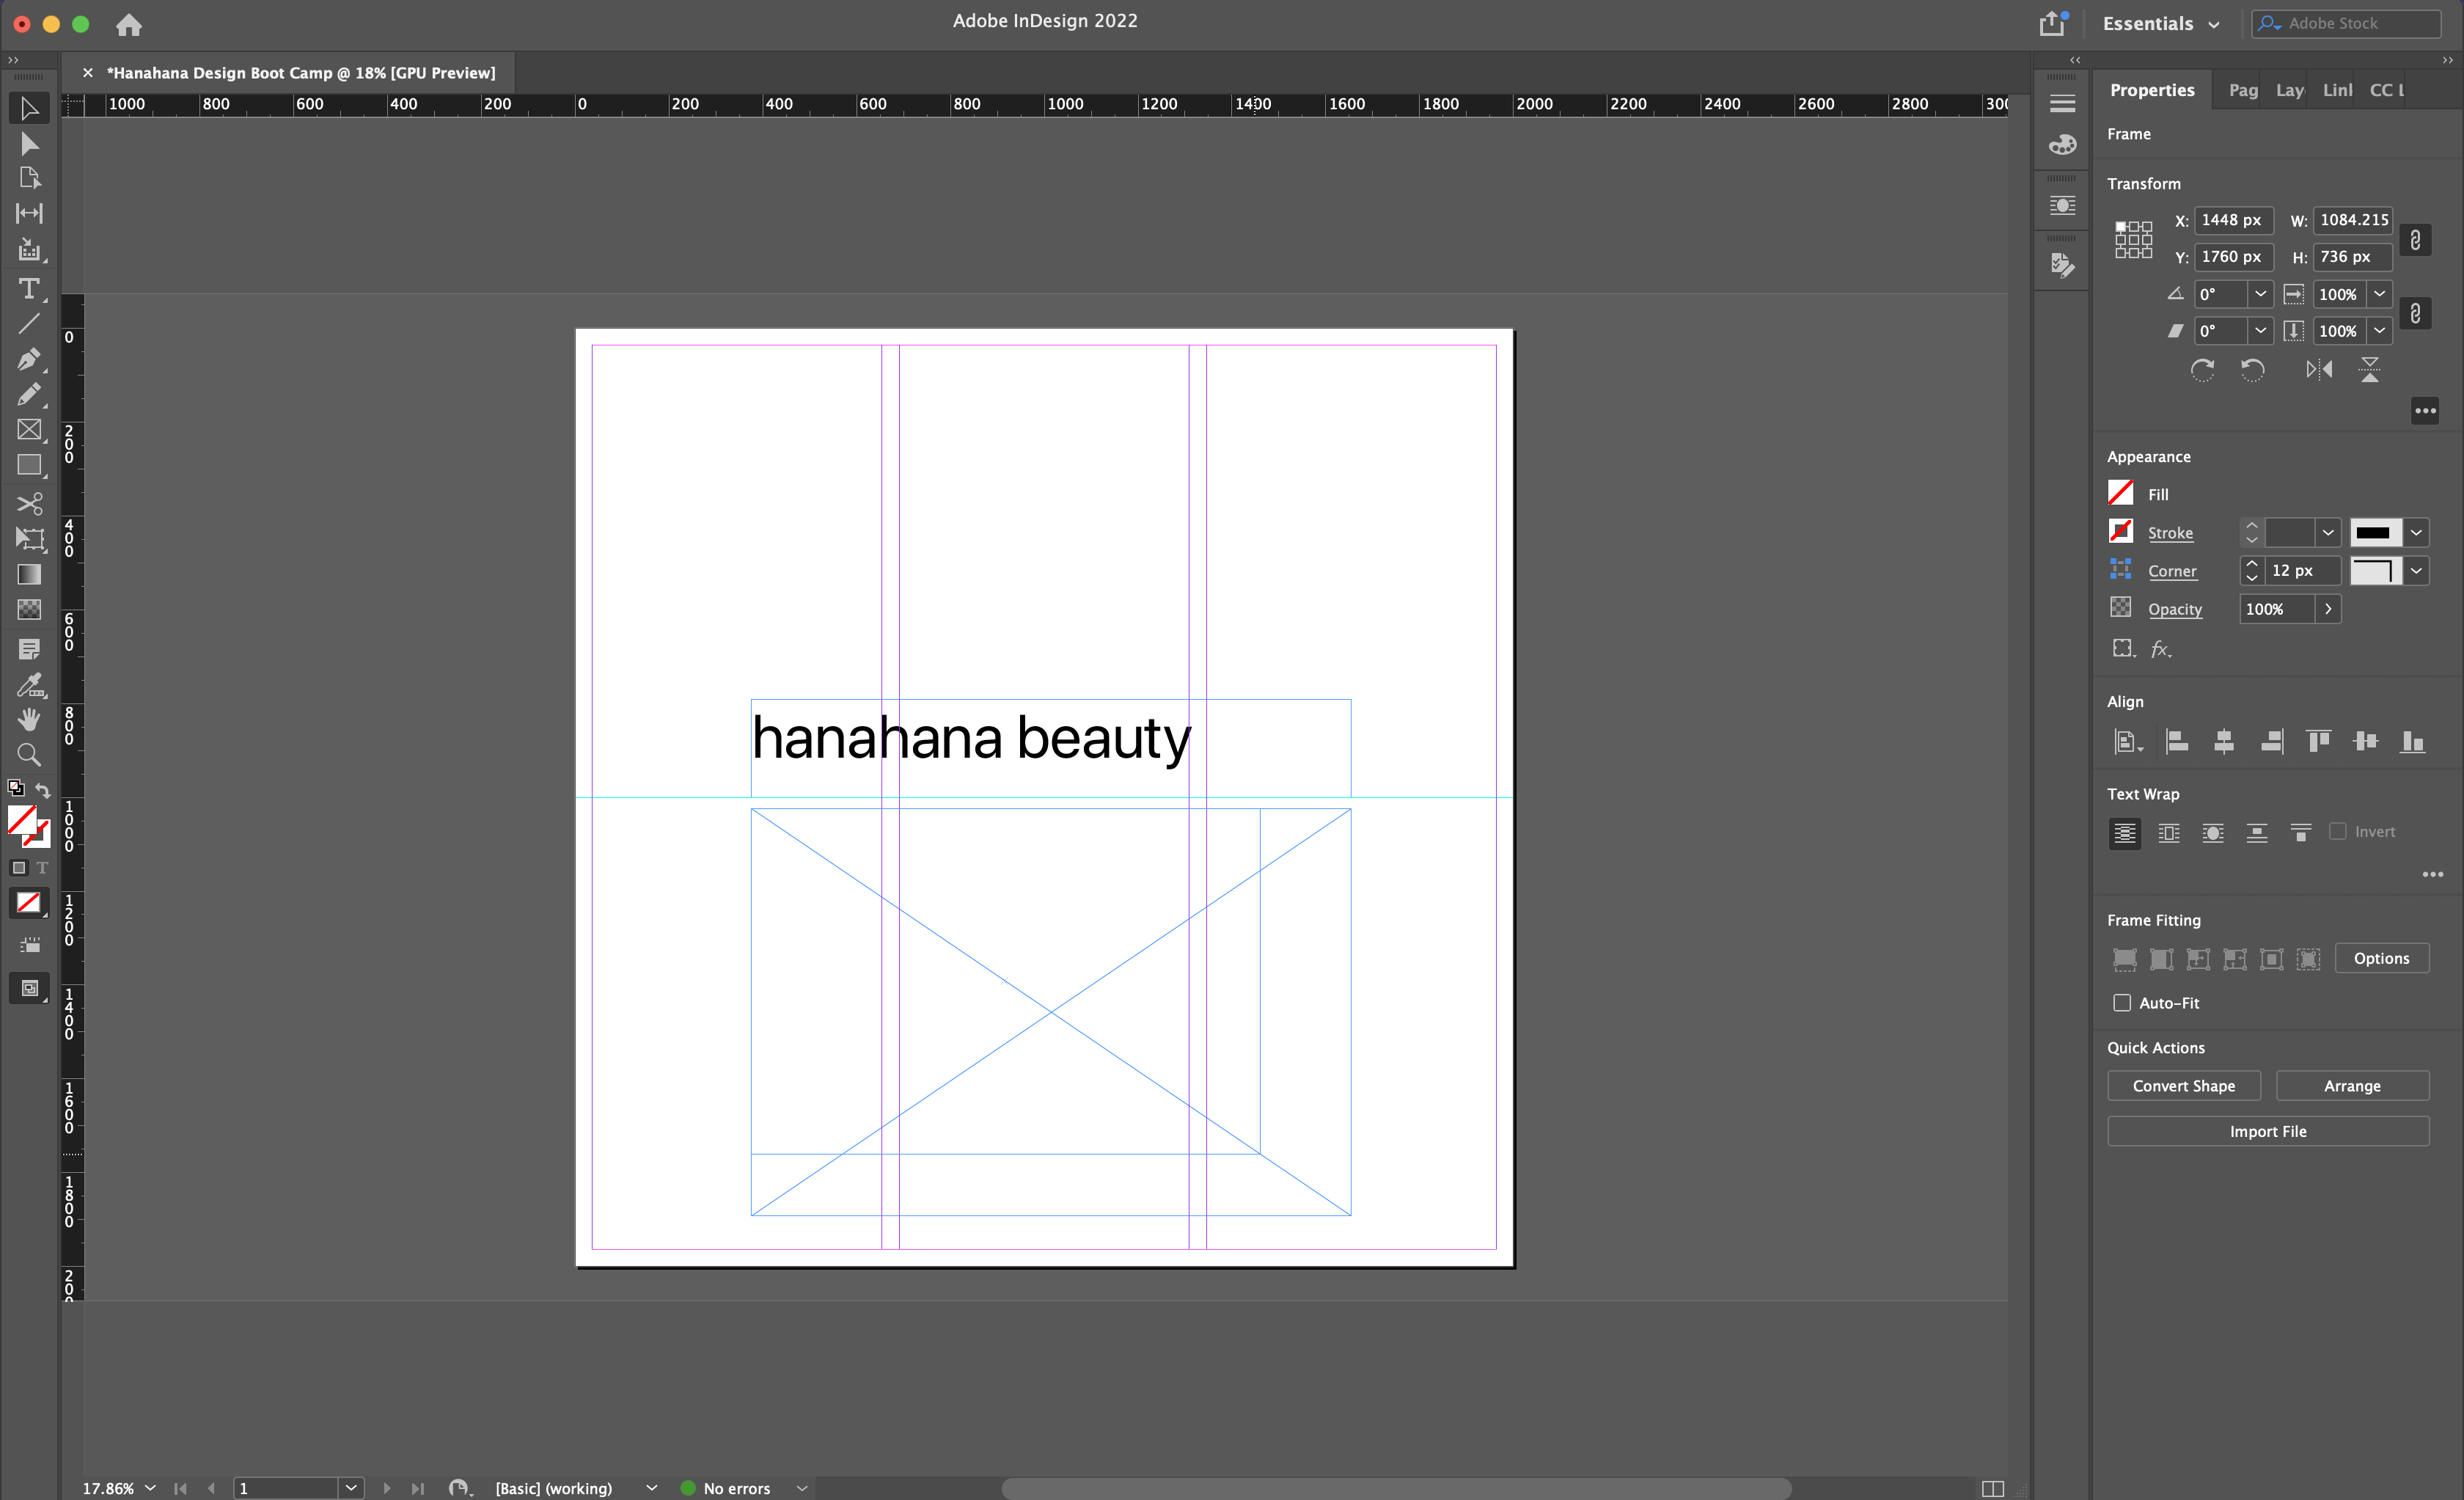Select wrap around bounding box
Screen dimensions: 2464x1500
tap(2168, 833)
